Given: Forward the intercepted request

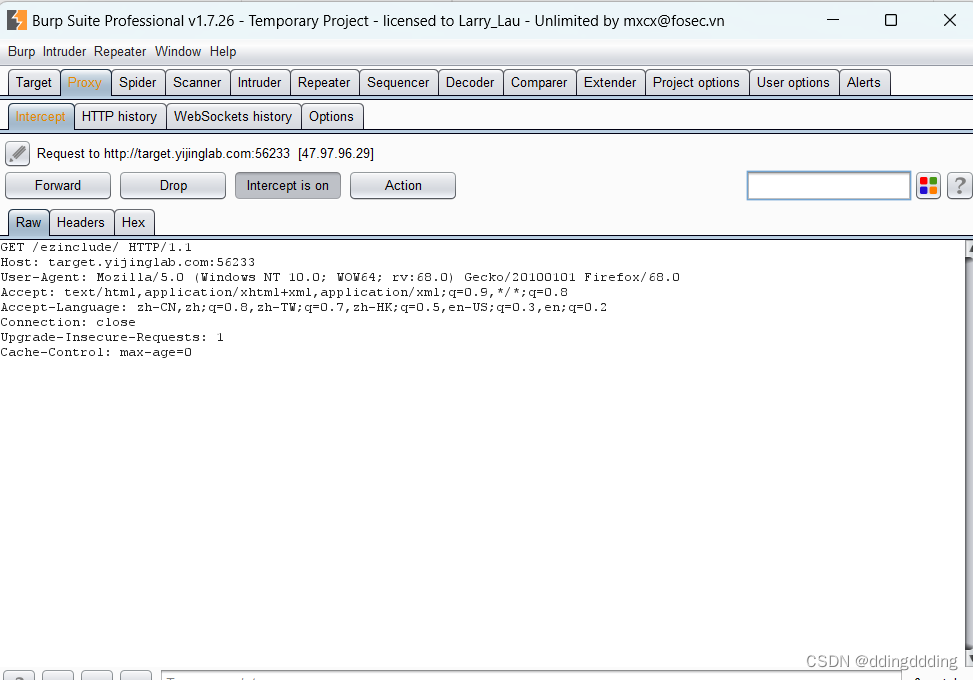Looking at the screenshot, I should click(x=58, y=186).
